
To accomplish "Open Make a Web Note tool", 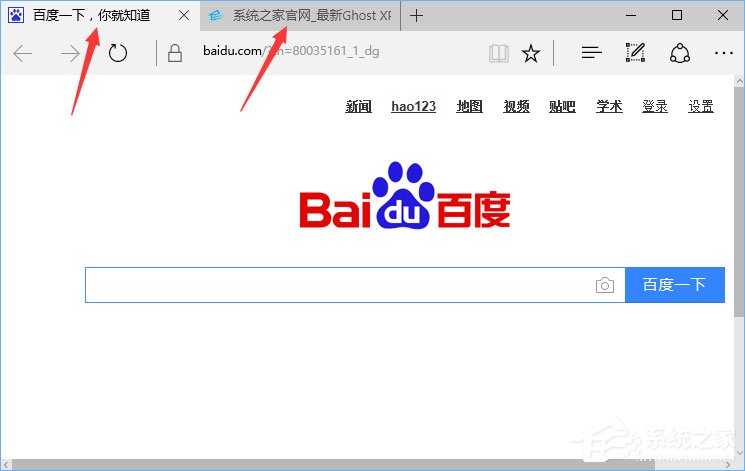I will [x=635, y=54].
